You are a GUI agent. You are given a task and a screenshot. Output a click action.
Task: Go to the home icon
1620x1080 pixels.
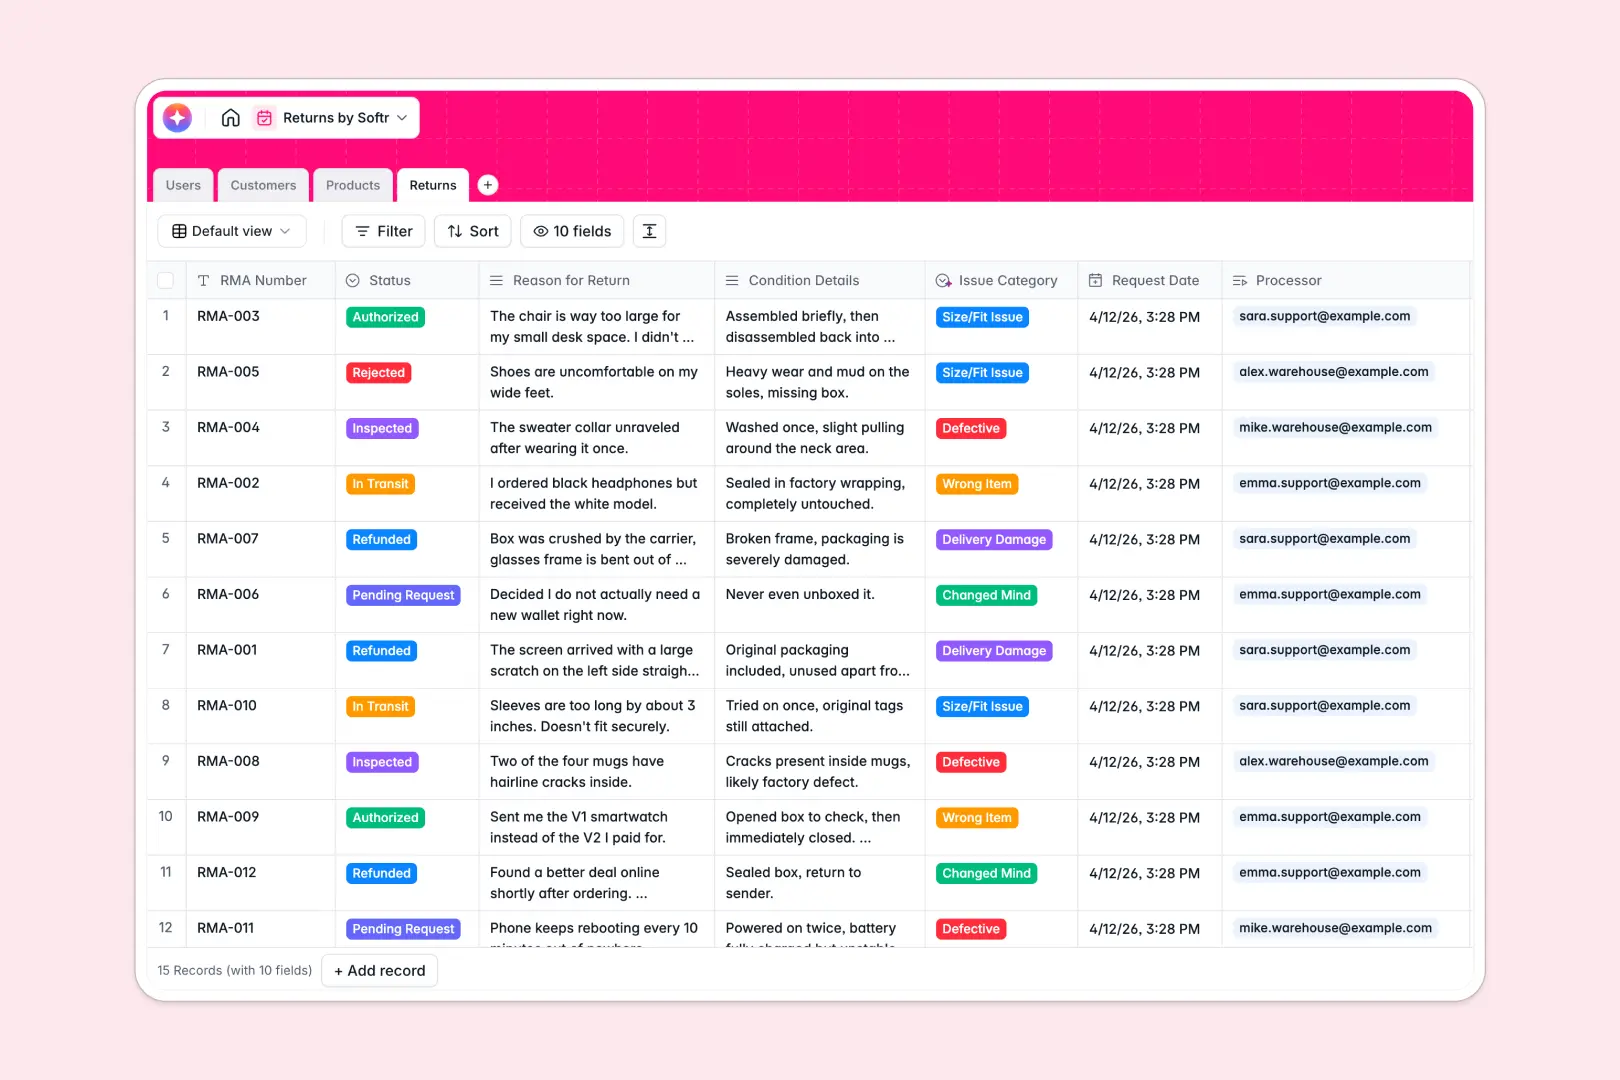pyautogui.click(x=231, y=118)
